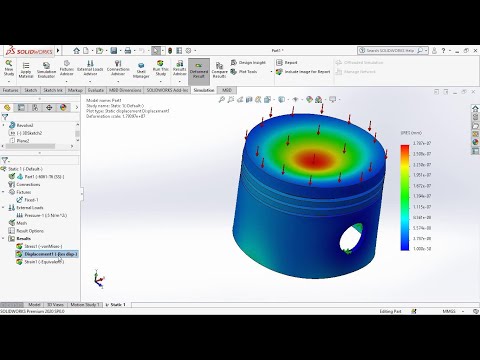480x360 pixels.
Task: Switch to the SOLIDWORKS Add-Ins tab
Action: (167, 90)
